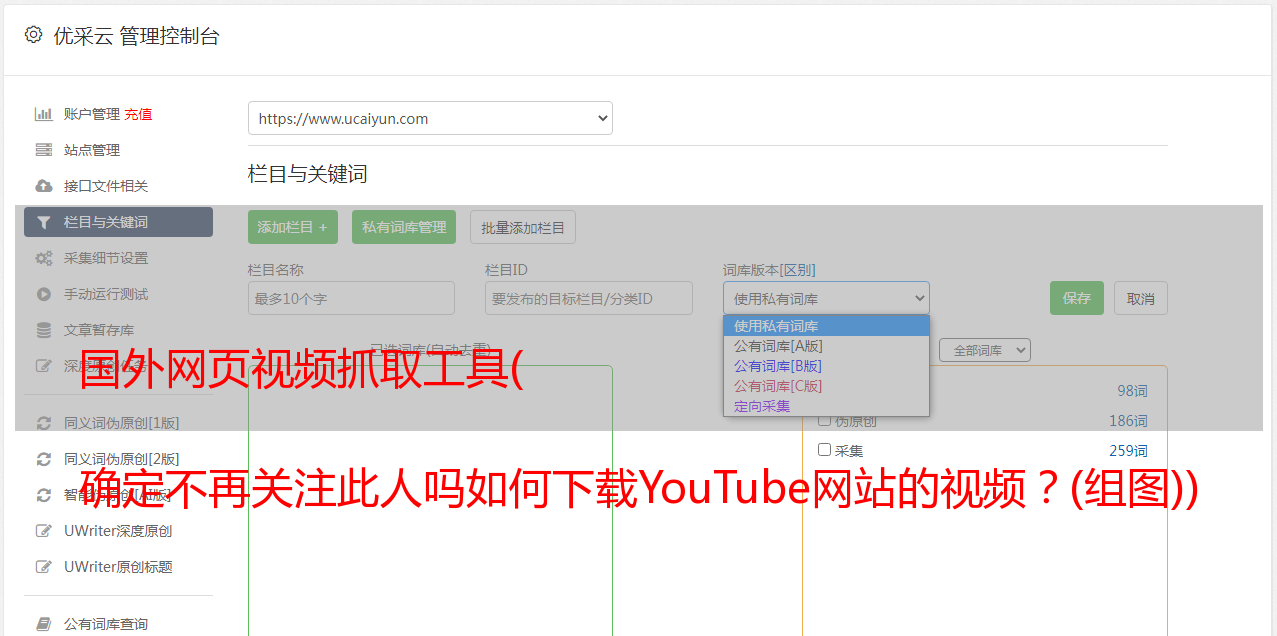Image resolution: width=1277 pixels, height=636 pixels.
Task: Click the 添加栏目 + button
Action: click(293, 227)
